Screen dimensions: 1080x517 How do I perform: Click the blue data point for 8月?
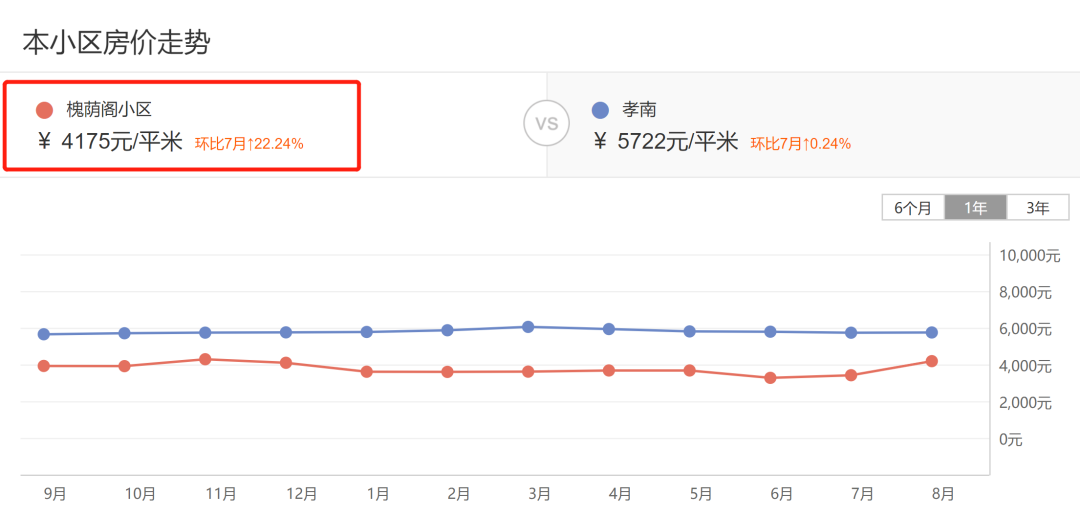[x=931, y=332]
